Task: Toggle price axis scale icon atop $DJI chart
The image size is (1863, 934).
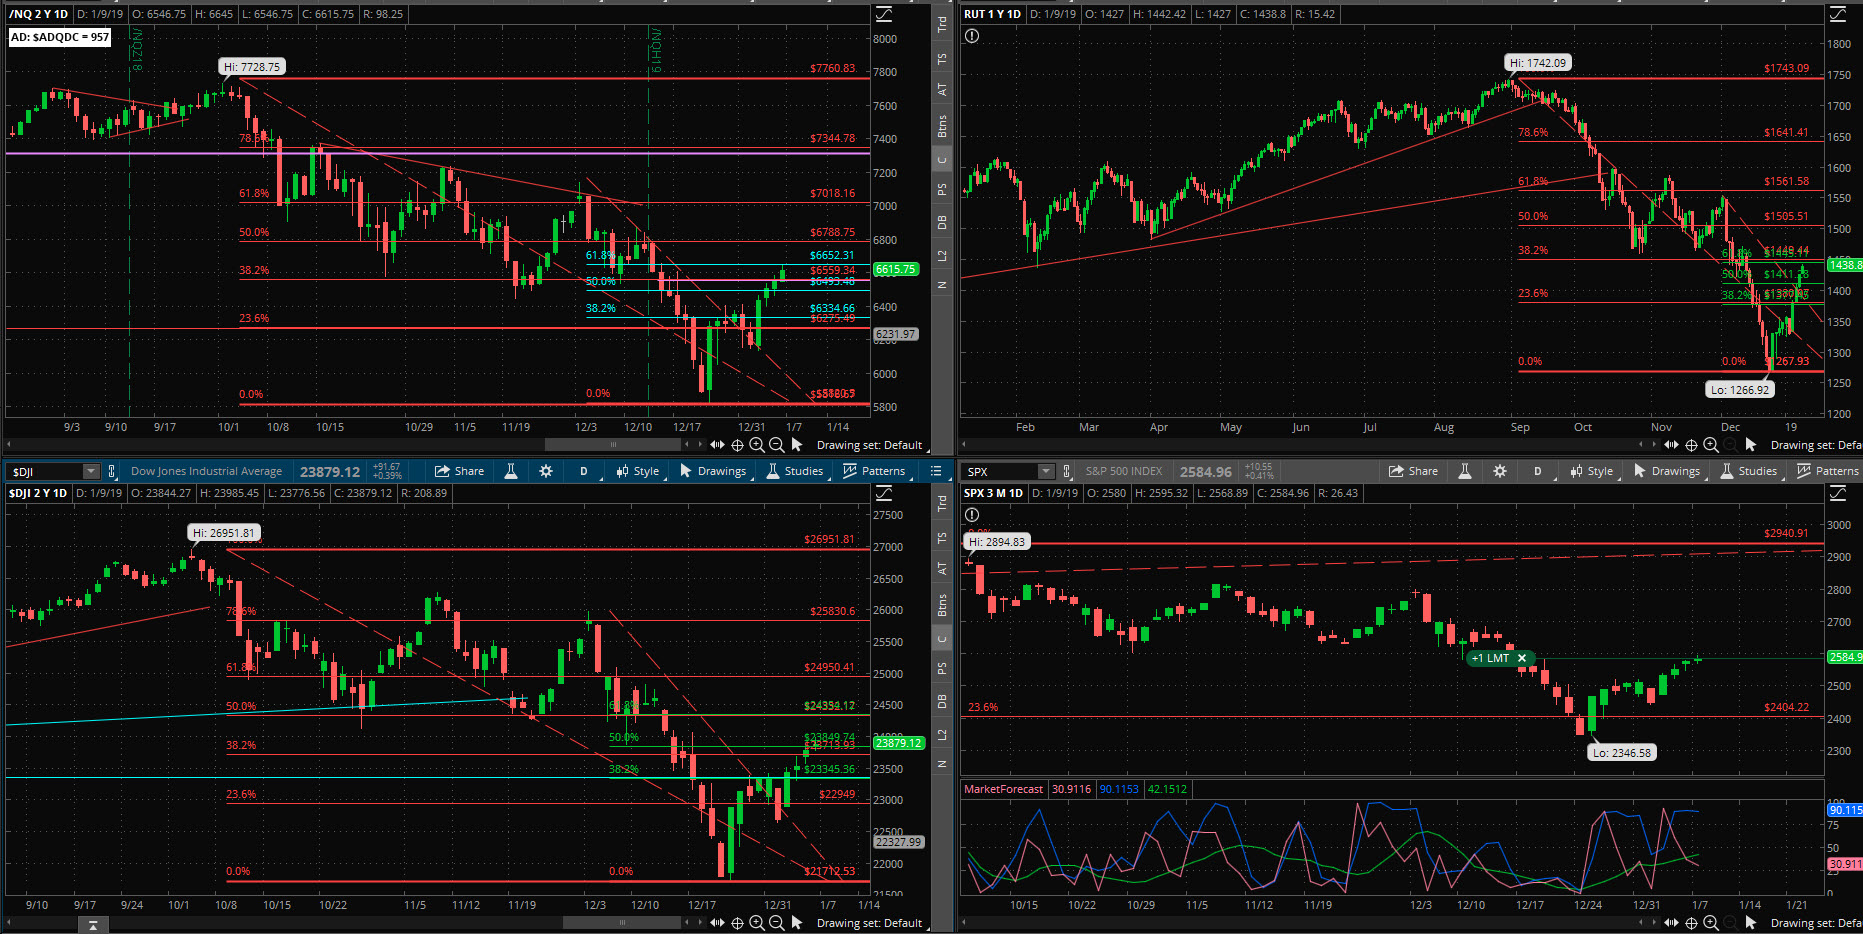Action: tap(884, 493)
